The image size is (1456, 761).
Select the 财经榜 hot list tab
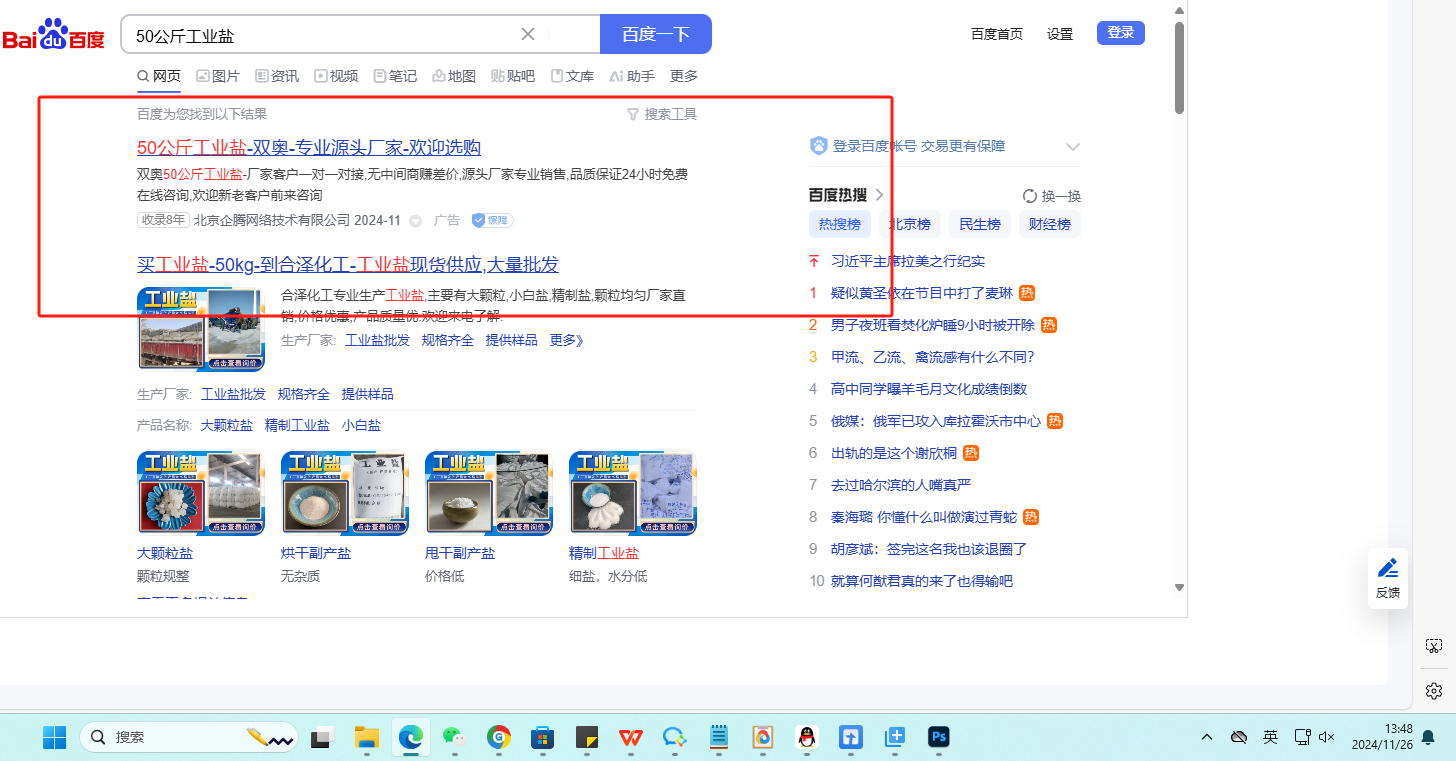tap(1050, 224)
